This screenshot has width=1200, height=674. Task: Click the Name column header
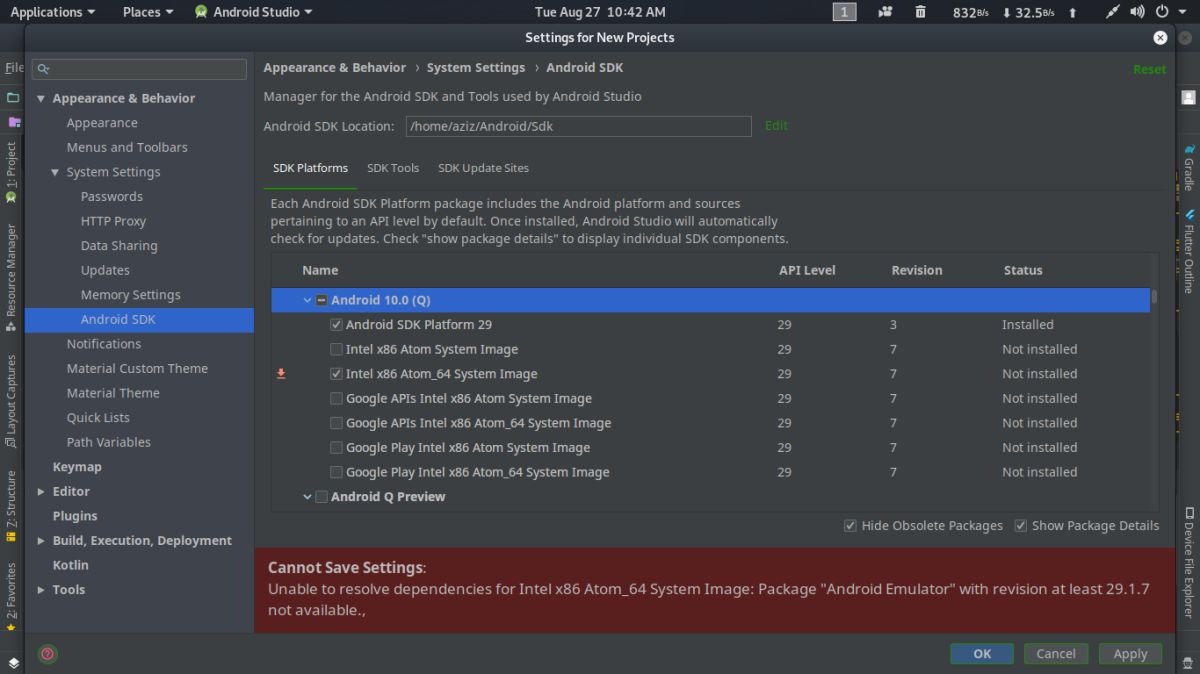tap(320, 270)
